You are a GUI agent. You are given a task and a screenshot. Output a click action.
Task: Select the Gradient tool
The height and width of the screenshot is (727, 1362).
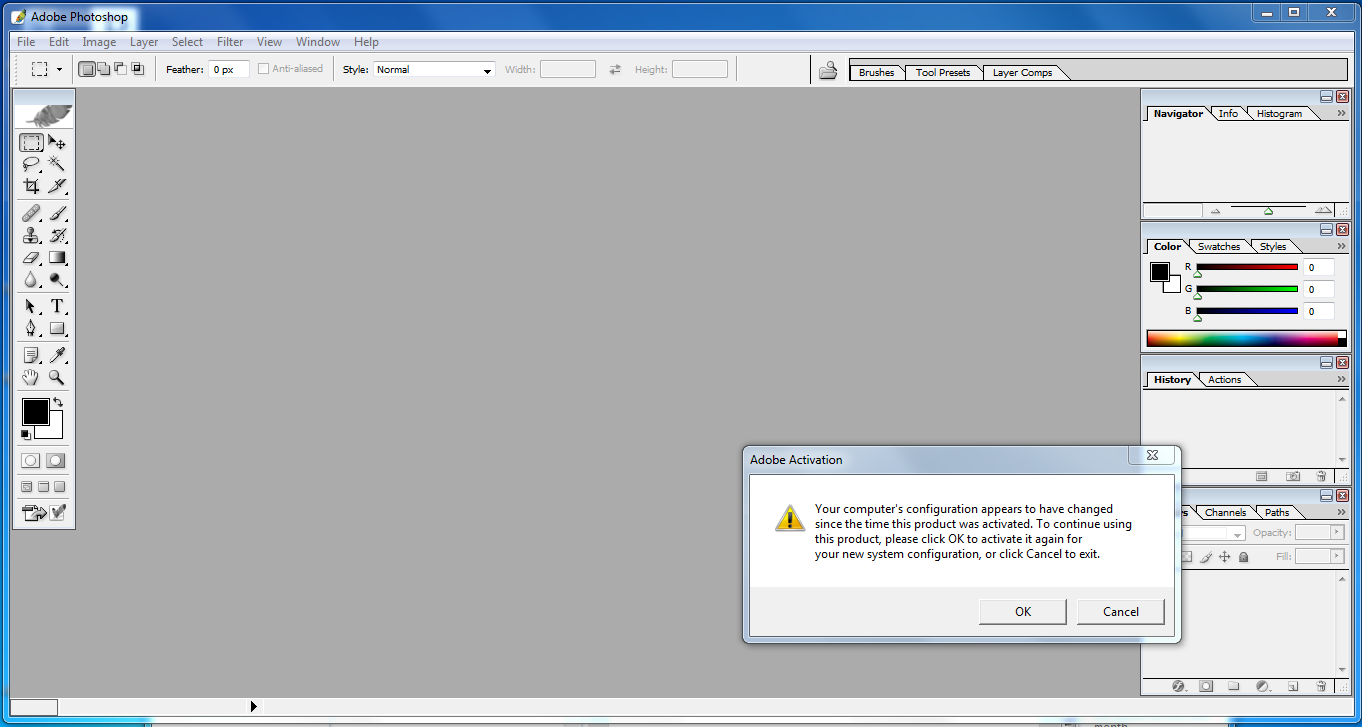57,258
